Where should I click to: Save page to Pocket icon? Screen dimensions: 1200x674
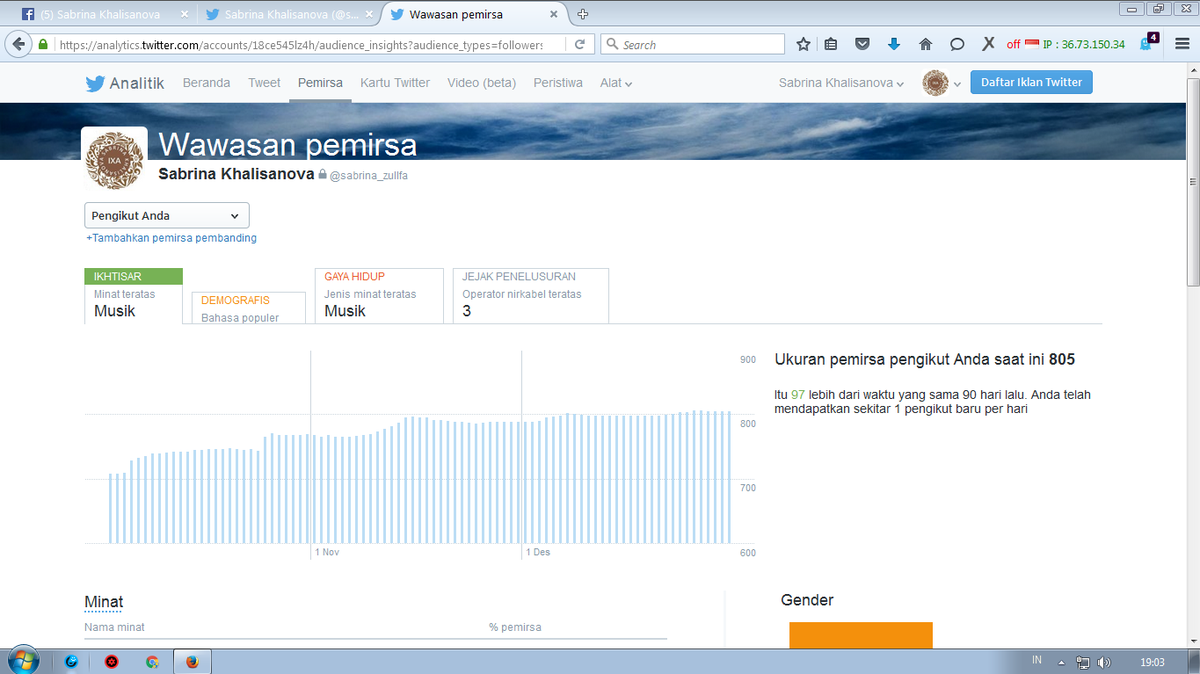(862, 44)
